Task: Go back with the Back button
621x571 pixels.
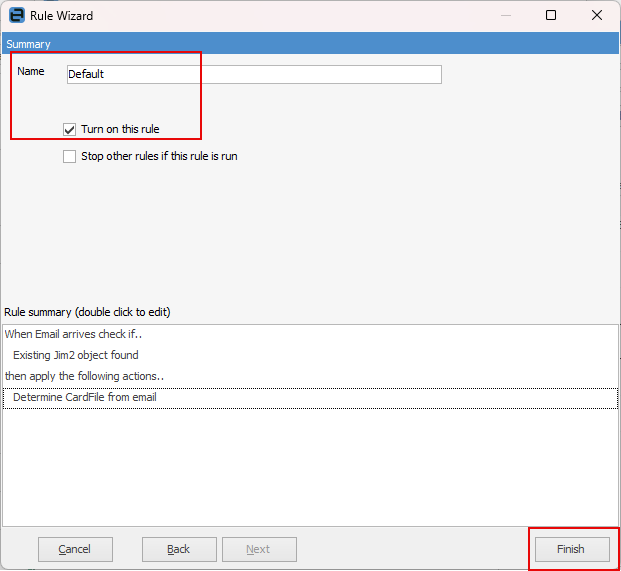Action: click(179, 549)
